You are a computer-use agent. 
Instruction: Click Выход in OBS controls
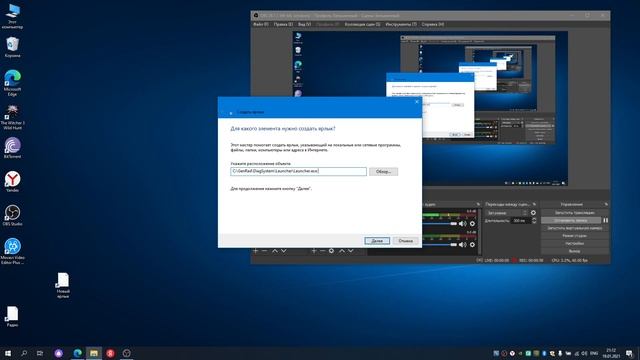click(575, 251)
